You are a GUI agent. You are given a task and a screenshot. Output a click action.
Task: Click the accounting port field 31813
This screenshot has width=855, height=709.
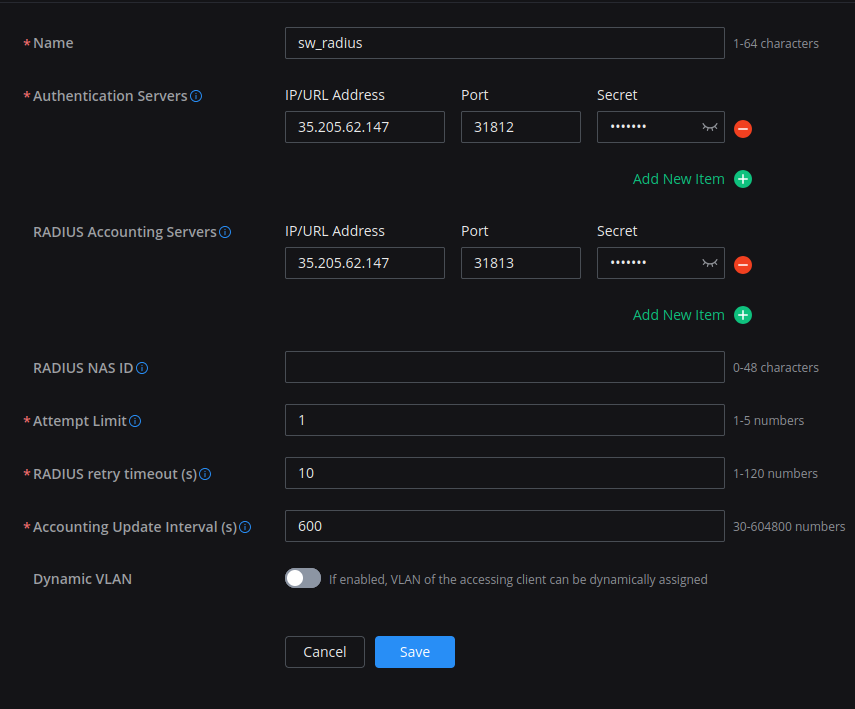520,263
